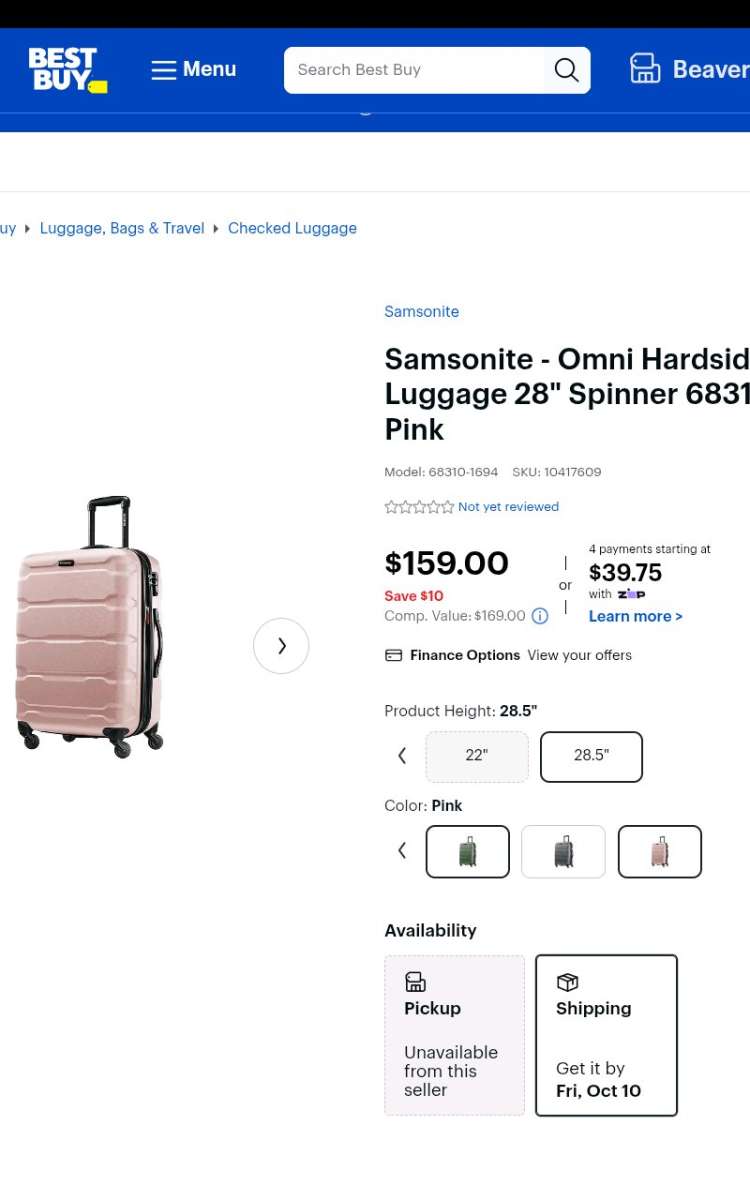Image resolution: width=750 pixels, height=1200 pixels.
Task: Click the back chevron beside color options
Action: [x=401, y=850]
